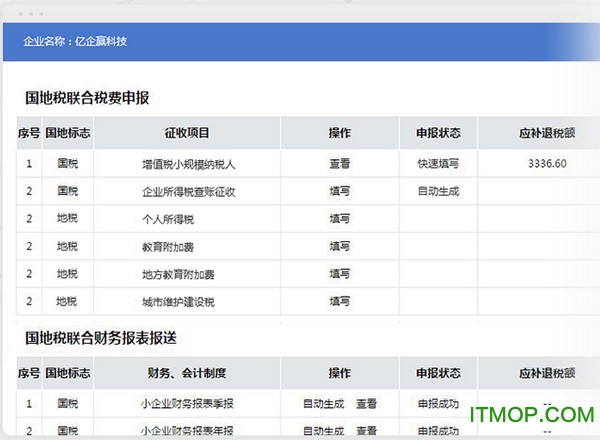Click 查看 for 增值税小规模纳税人 row
Viewport: 600px width, 440px height.
pos(340,163)
